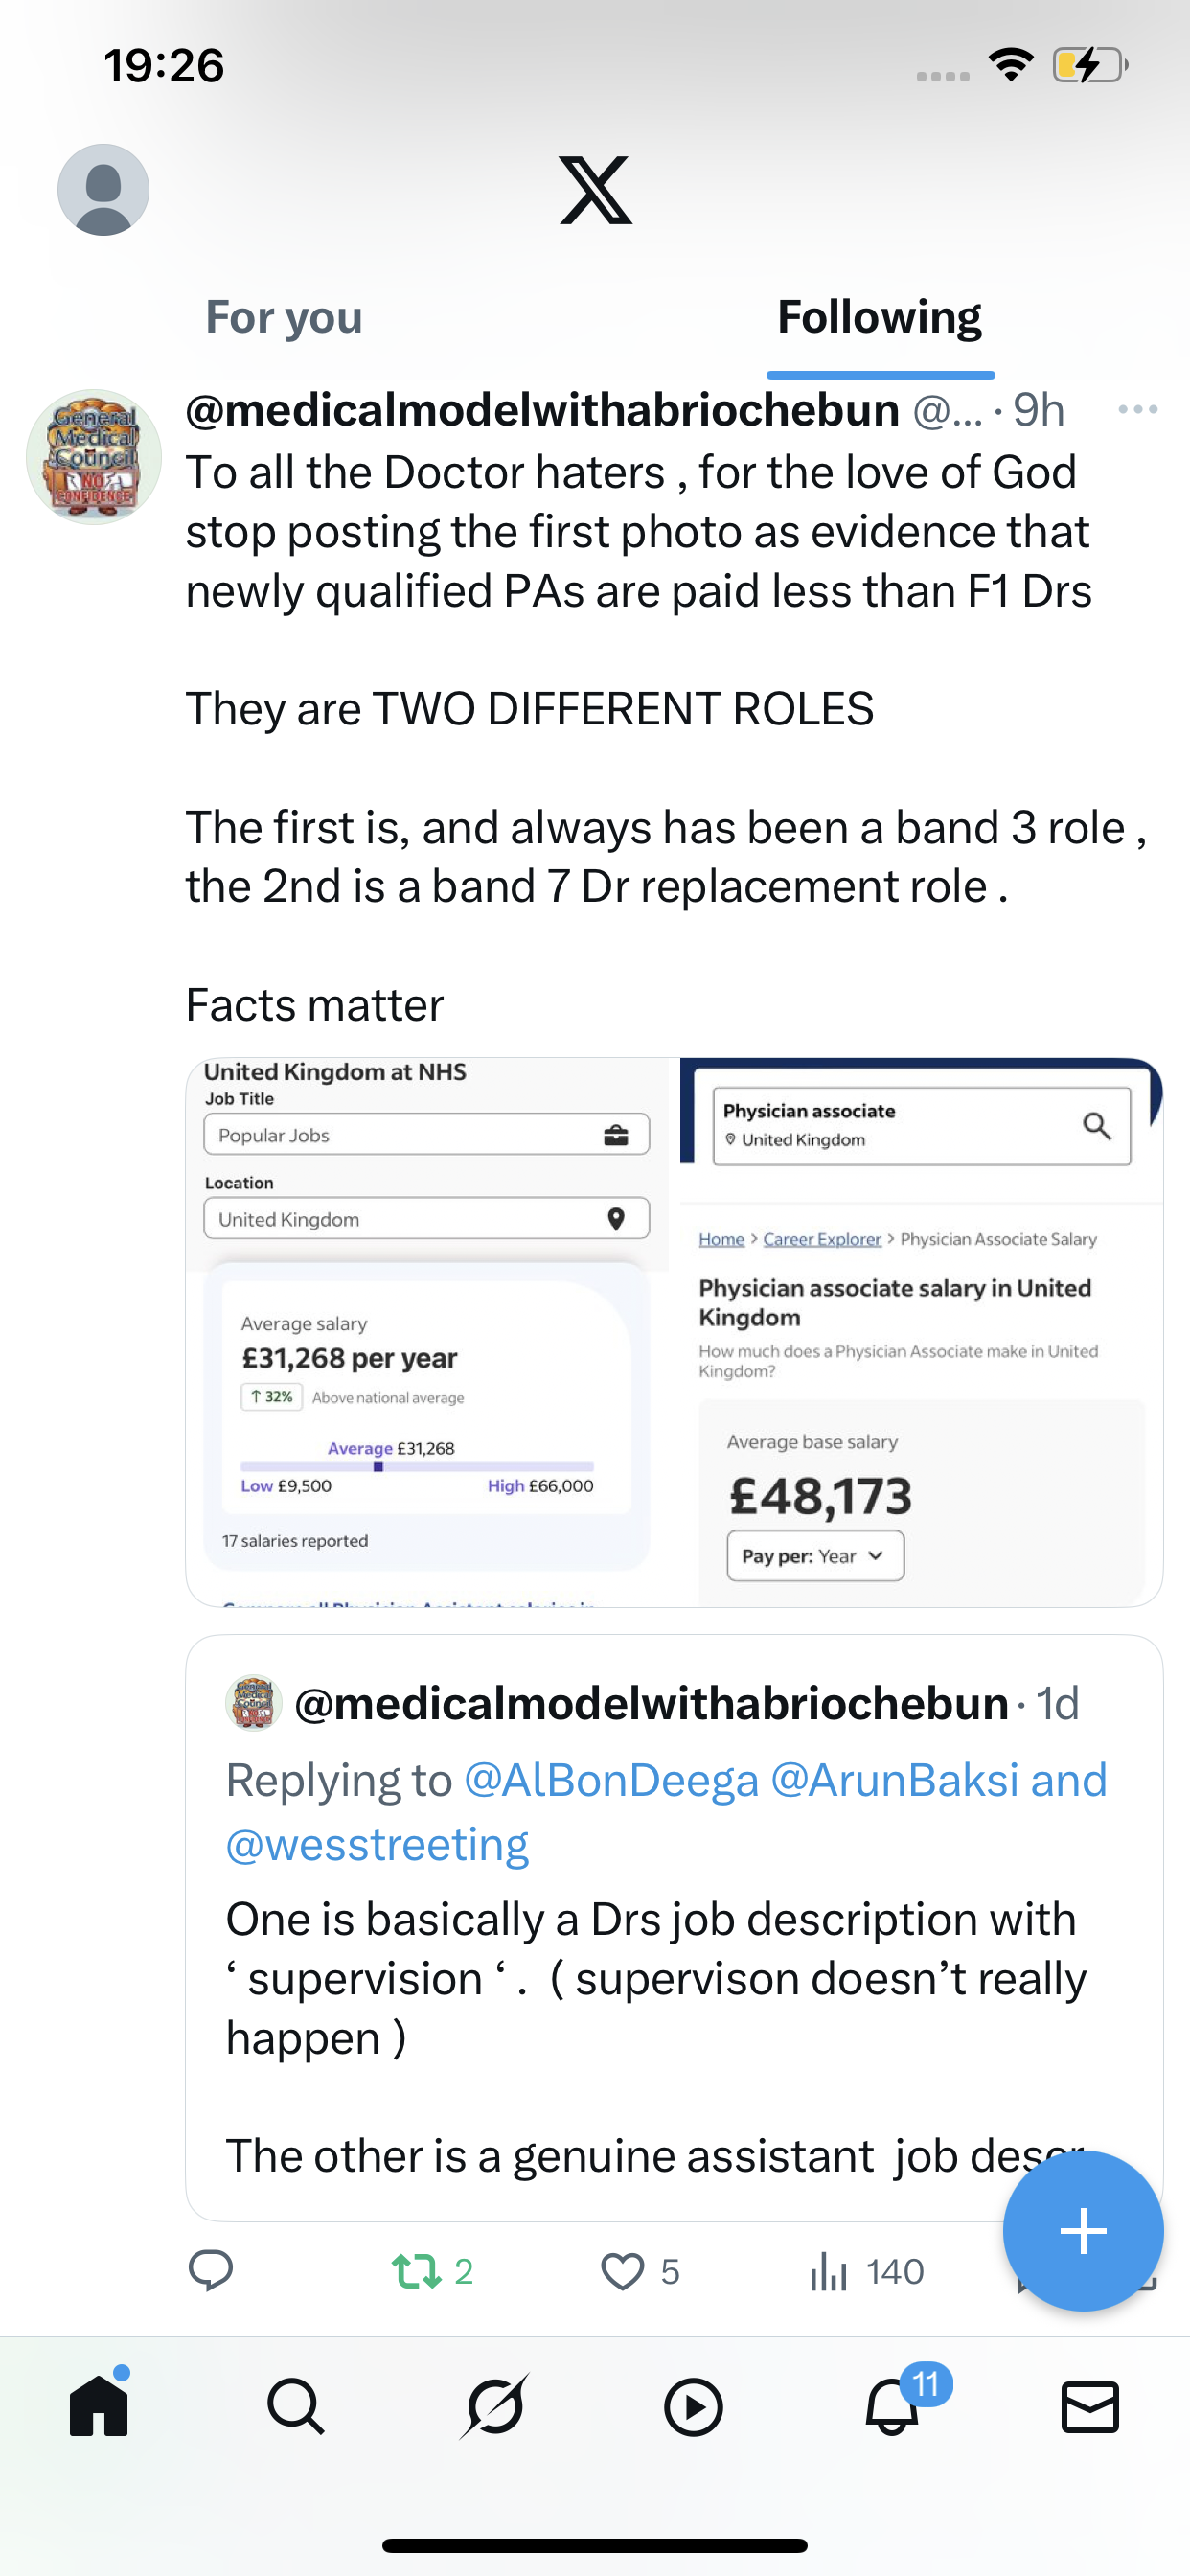Toggle repost on the tweet
Image resolution: width=1190 pixels, height=2576 pixels.
[418, 2271]
